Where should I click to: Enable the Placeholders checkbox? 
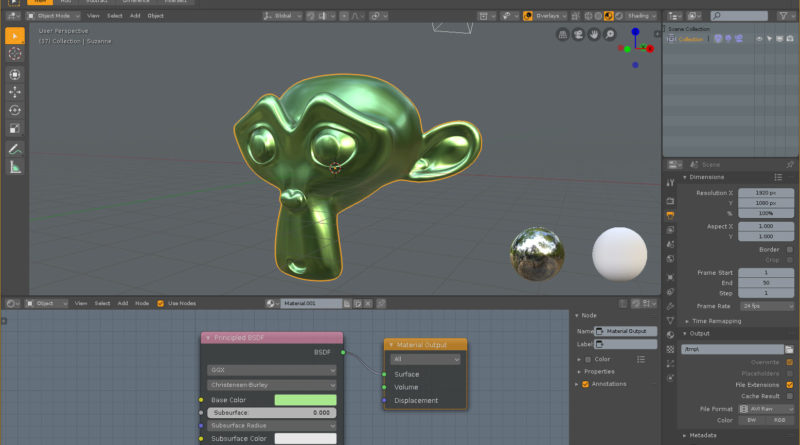tap(790, 373)
